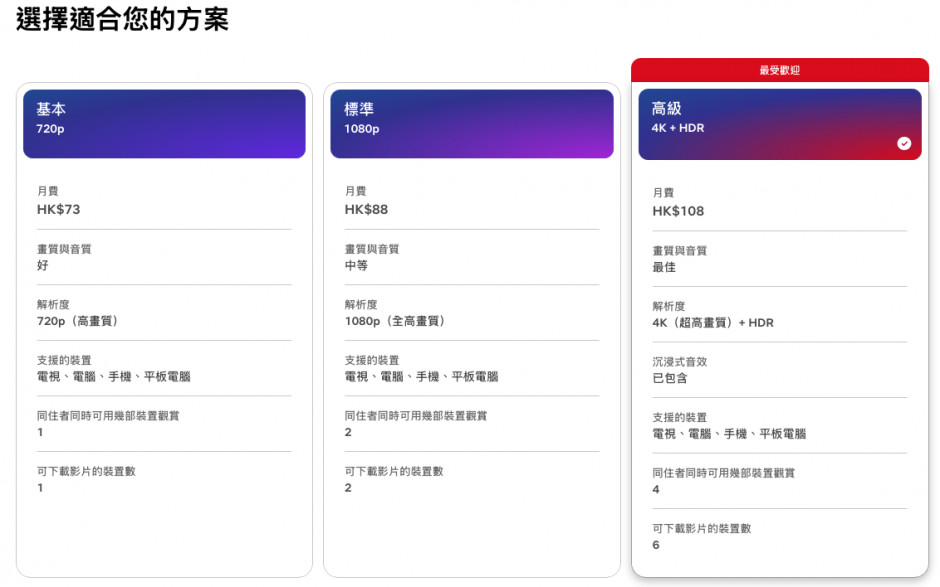Click the 4K（超高畫質）+ HDR resolution value
This screenshot has width=940, height=587.
click(713, 323)
